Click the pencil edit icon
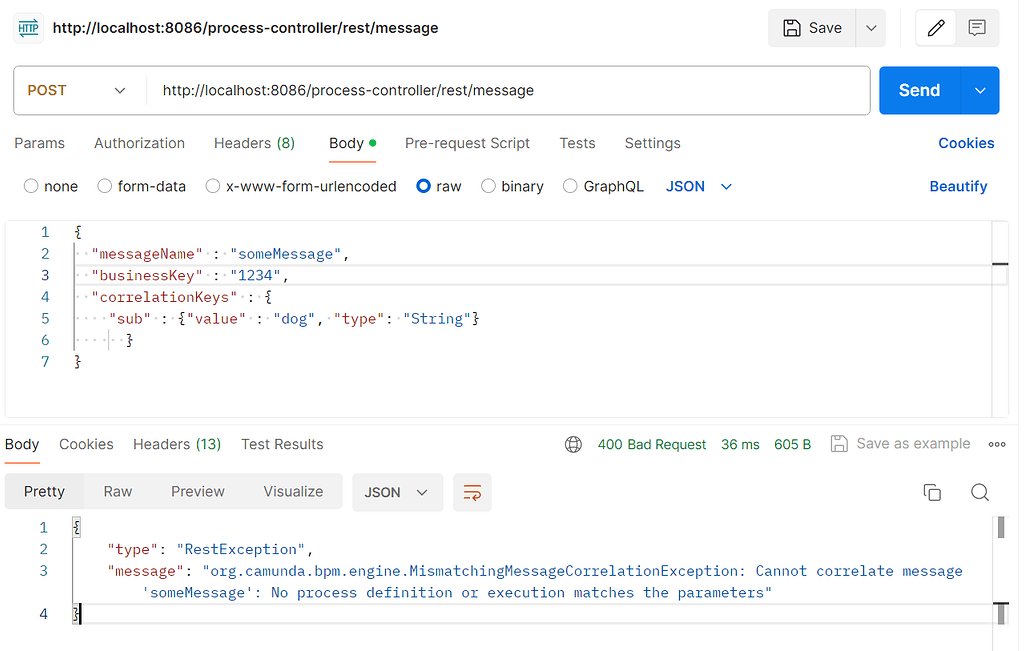1033x651 pixels. pos(936,28)
